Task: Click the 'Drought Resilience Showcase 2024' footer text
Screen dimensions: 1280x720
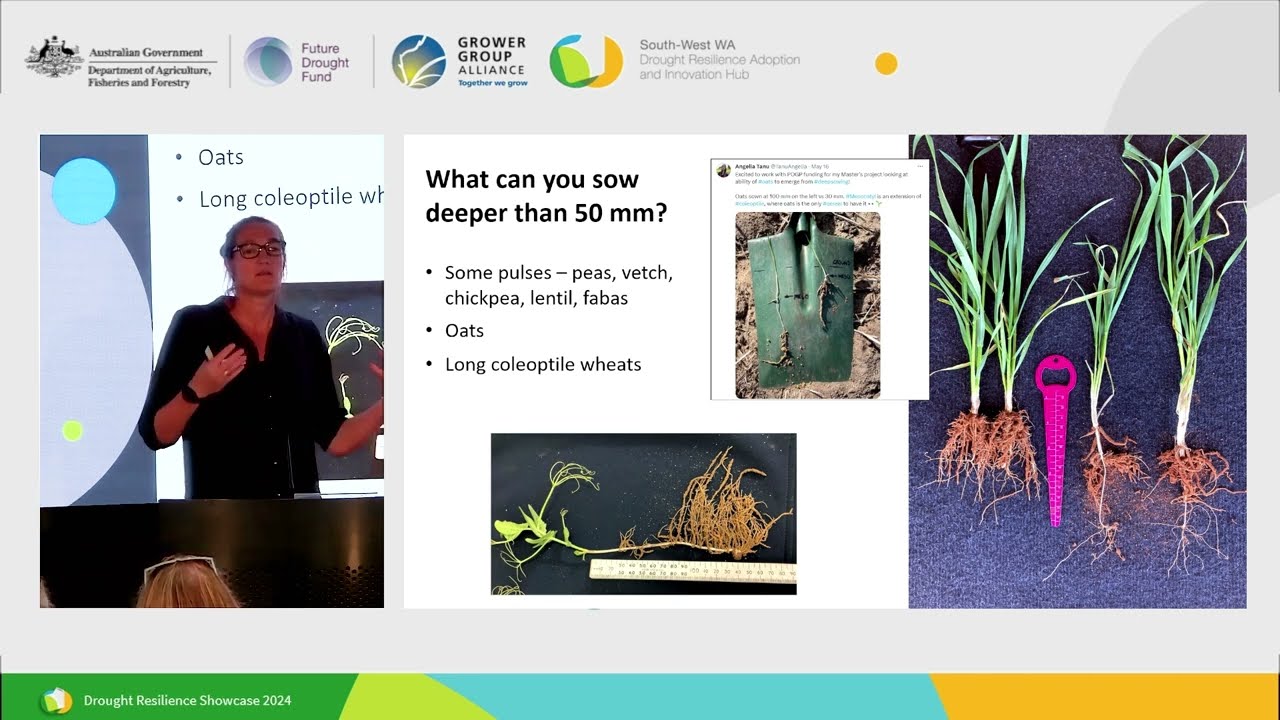Action: (187, 701)
